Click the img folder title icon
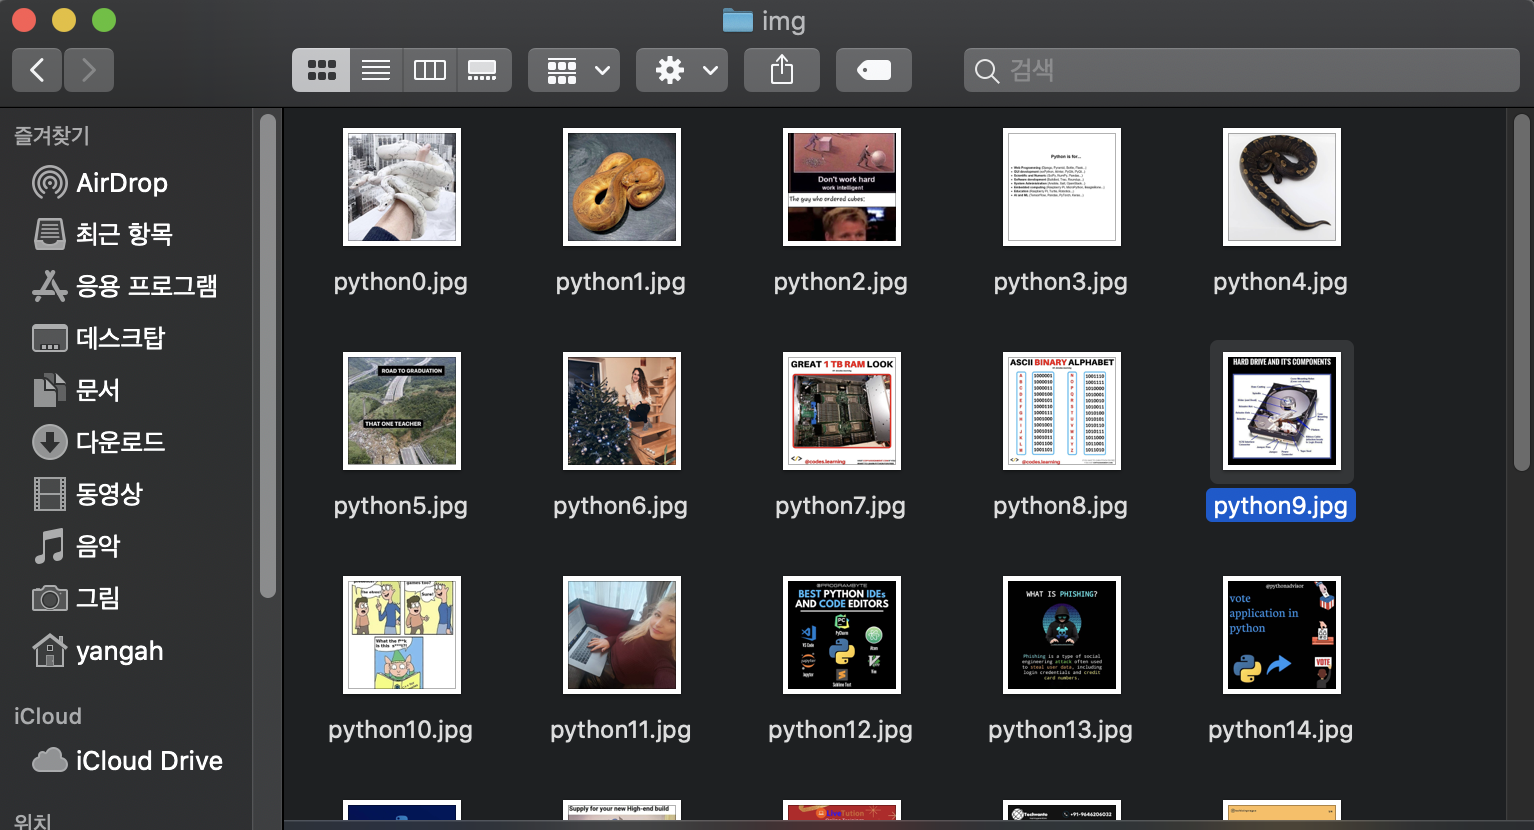This screenshot has height=830, width=1534. 738,20
